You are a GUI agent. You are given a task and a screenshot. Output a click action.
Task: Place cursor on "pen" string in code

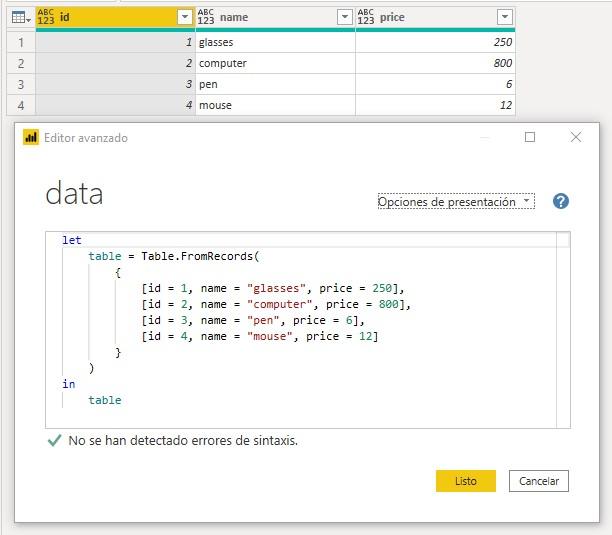263,320
